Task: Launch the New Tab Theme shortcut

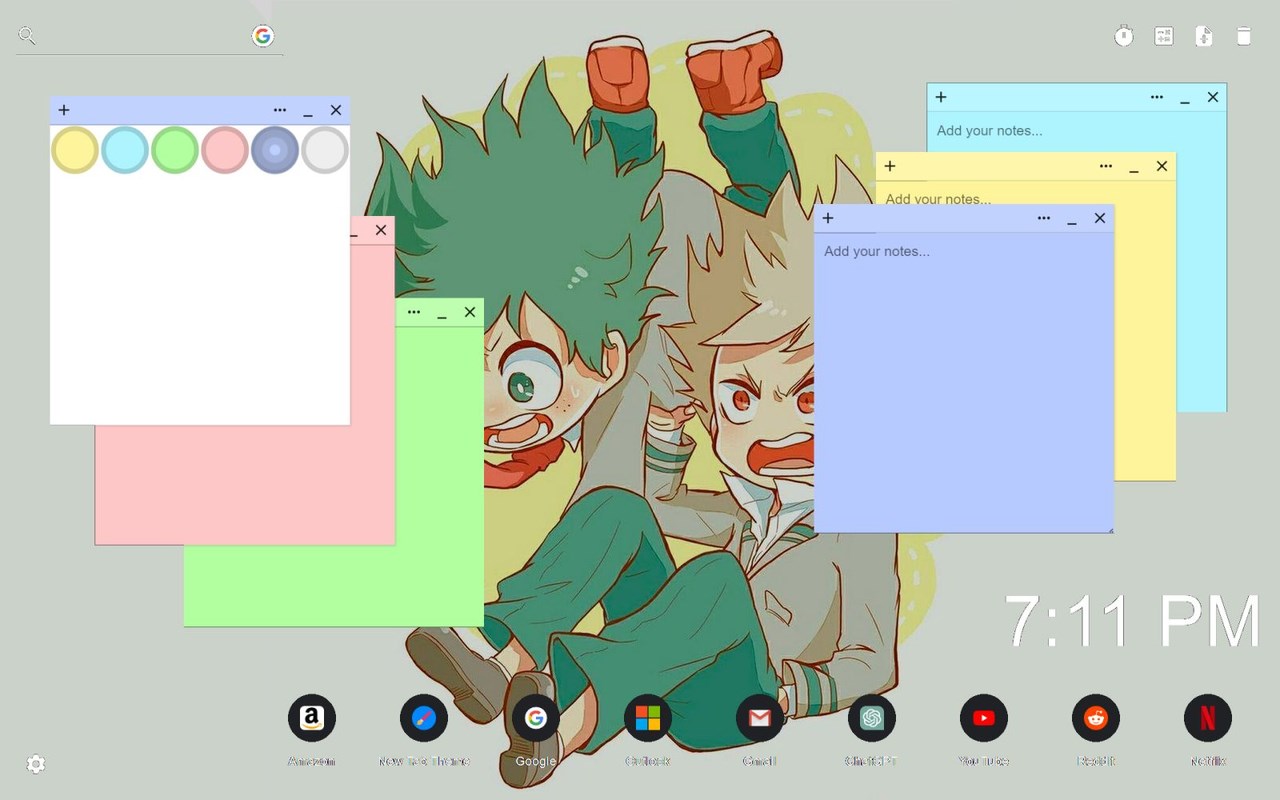Action: (424, 718)
